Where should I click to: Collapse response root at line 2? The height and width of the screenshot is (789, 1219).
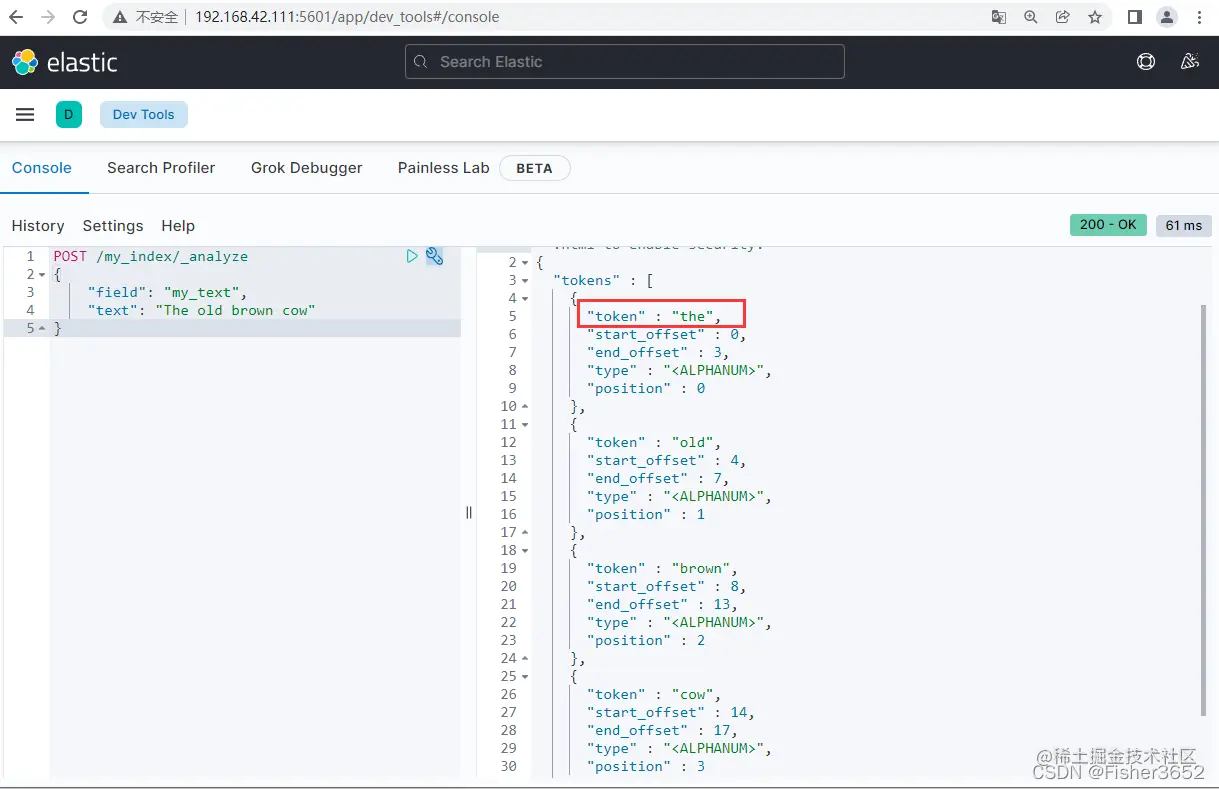524,262
